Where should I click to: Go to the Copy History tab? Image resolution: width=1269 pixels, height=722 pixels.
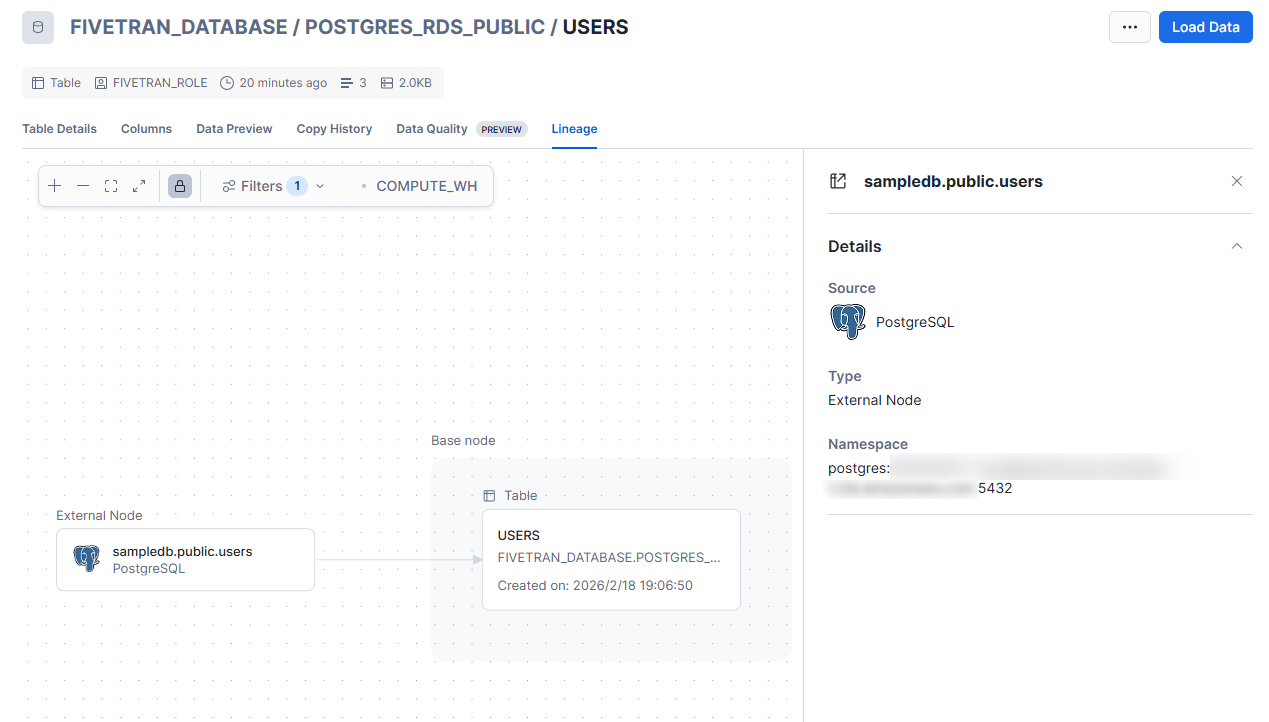[x=334, y=129]
